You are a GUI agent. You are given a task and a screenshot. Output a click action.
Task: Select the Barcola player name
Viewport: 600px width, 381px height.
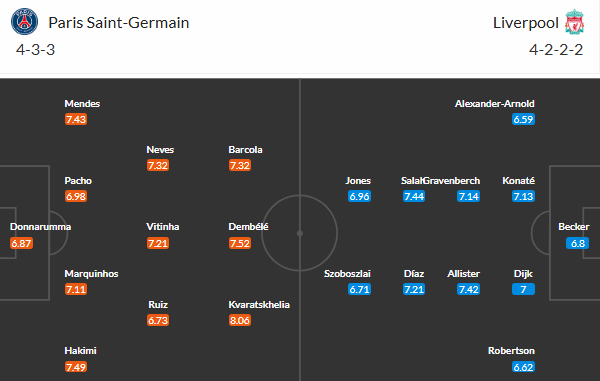[245, 150]
